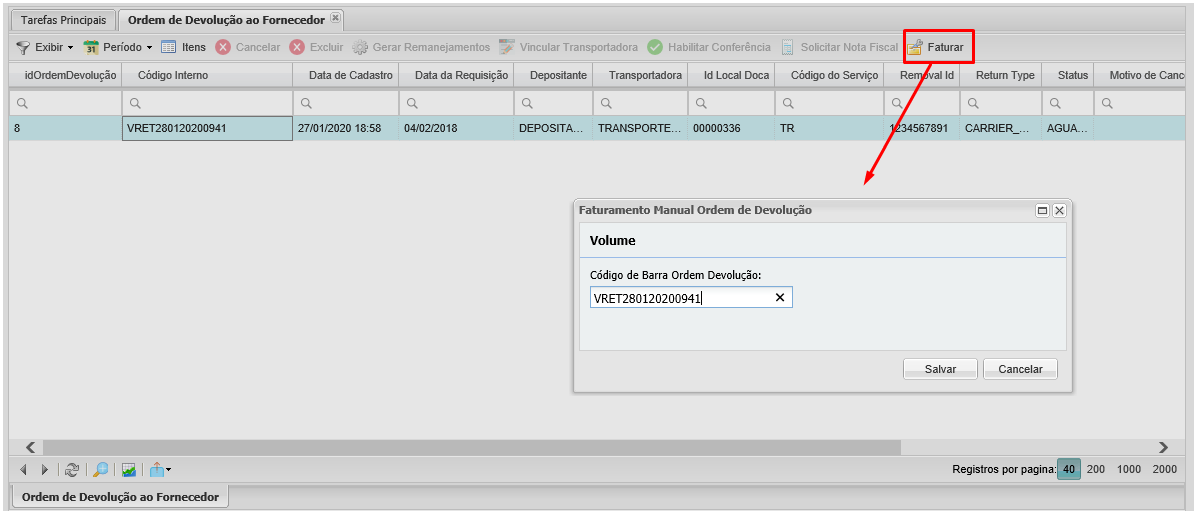Sort by Data da Requisição column
This screenshot has width=1197, height=513.
[x=457, y=76]
